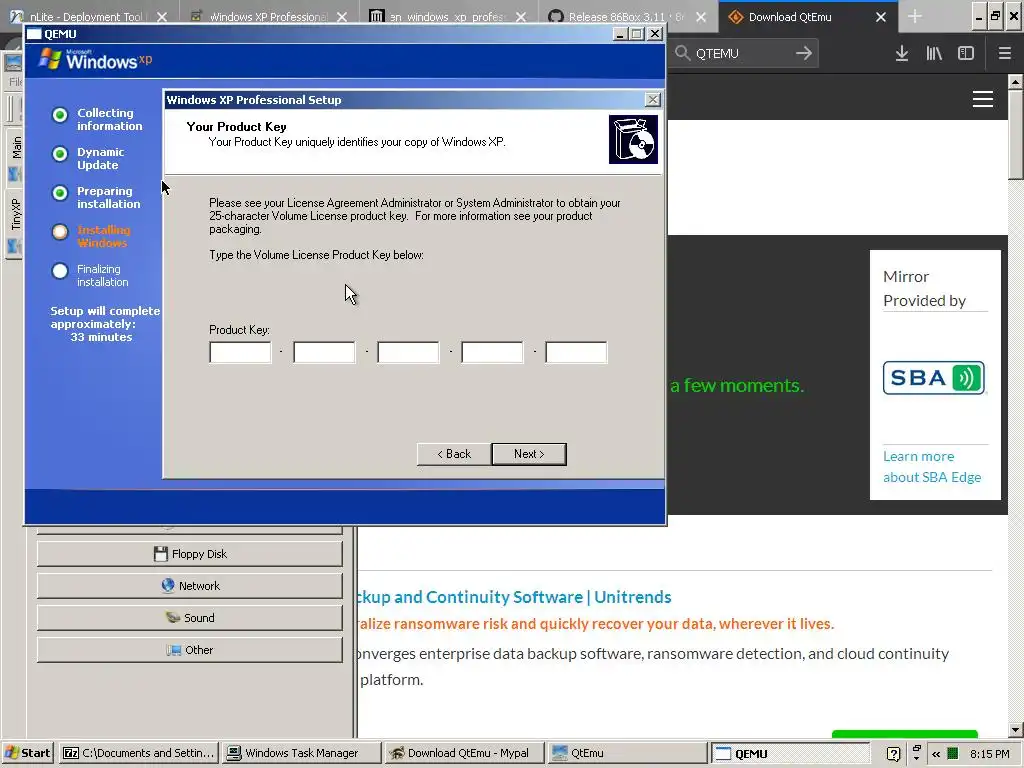Image resolution: width=1024 pixels, height=768 pixels.
Task: Switch to the Release 86Box 3.11 tab
Action: pyautogui.click(x=627, y=16)
